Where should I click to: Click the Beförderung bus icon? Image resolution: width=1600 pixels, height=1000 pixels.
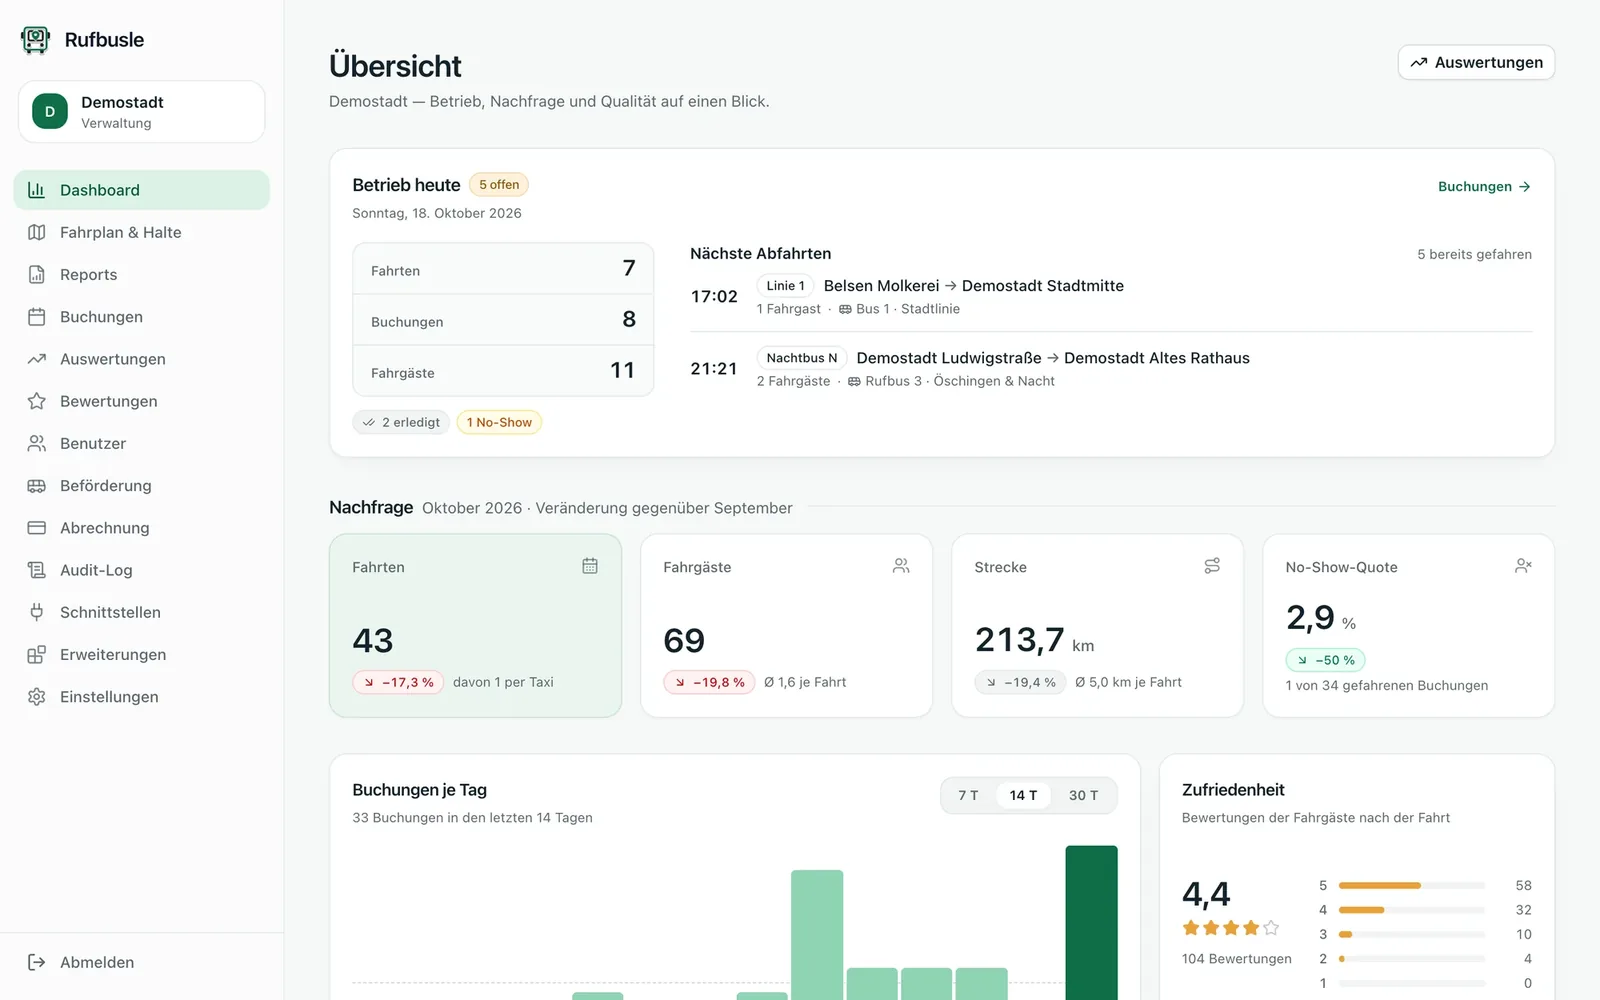click(37, 486)
